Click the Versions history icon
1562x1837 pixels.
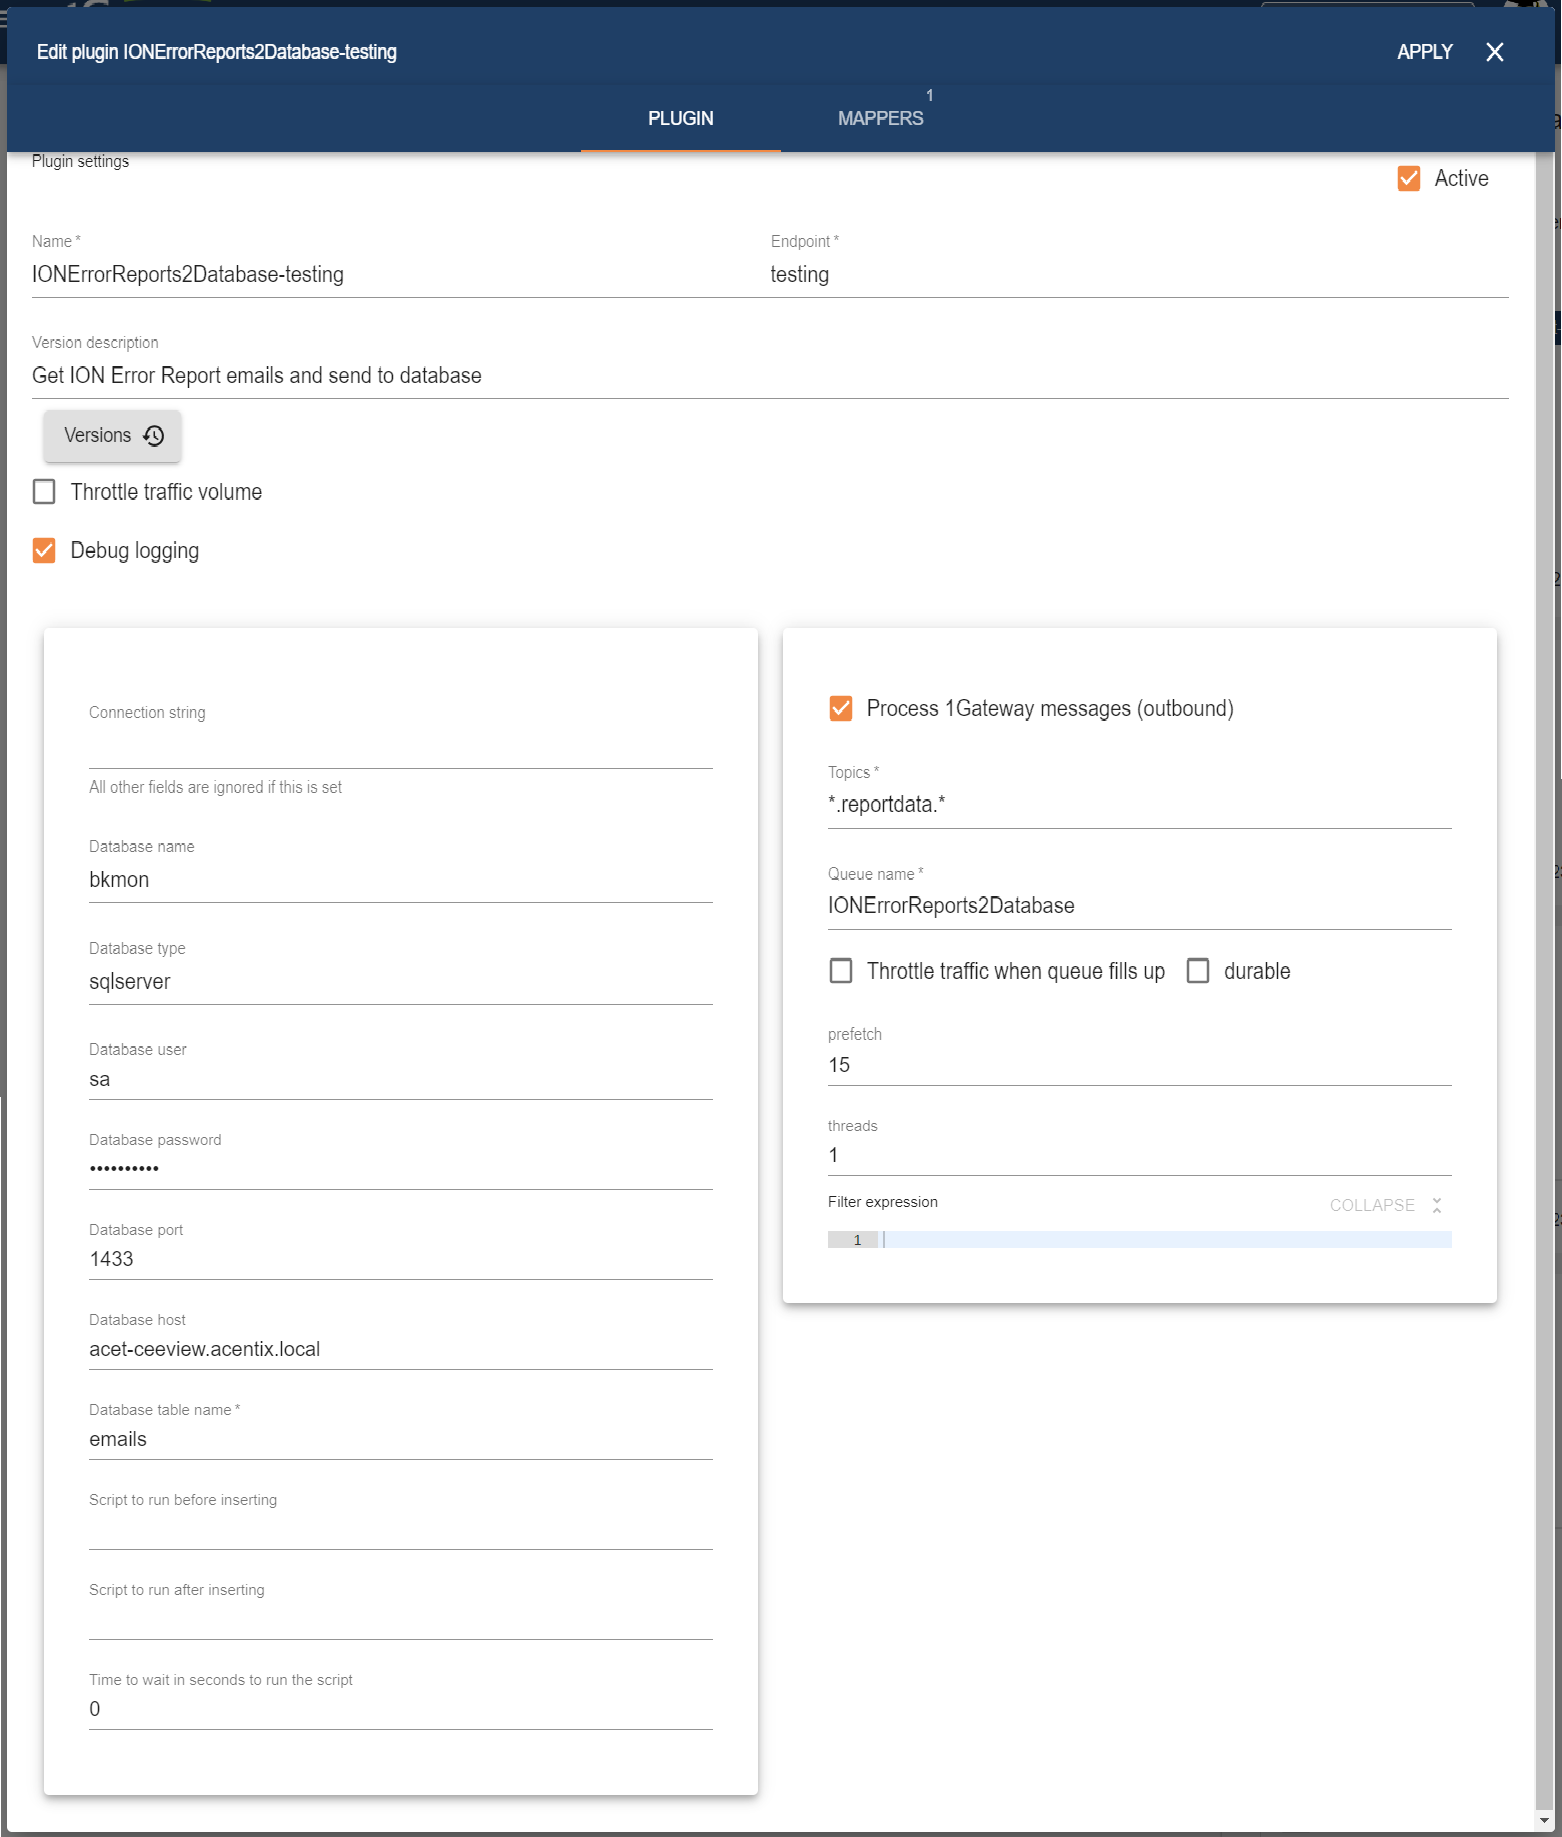153,436
